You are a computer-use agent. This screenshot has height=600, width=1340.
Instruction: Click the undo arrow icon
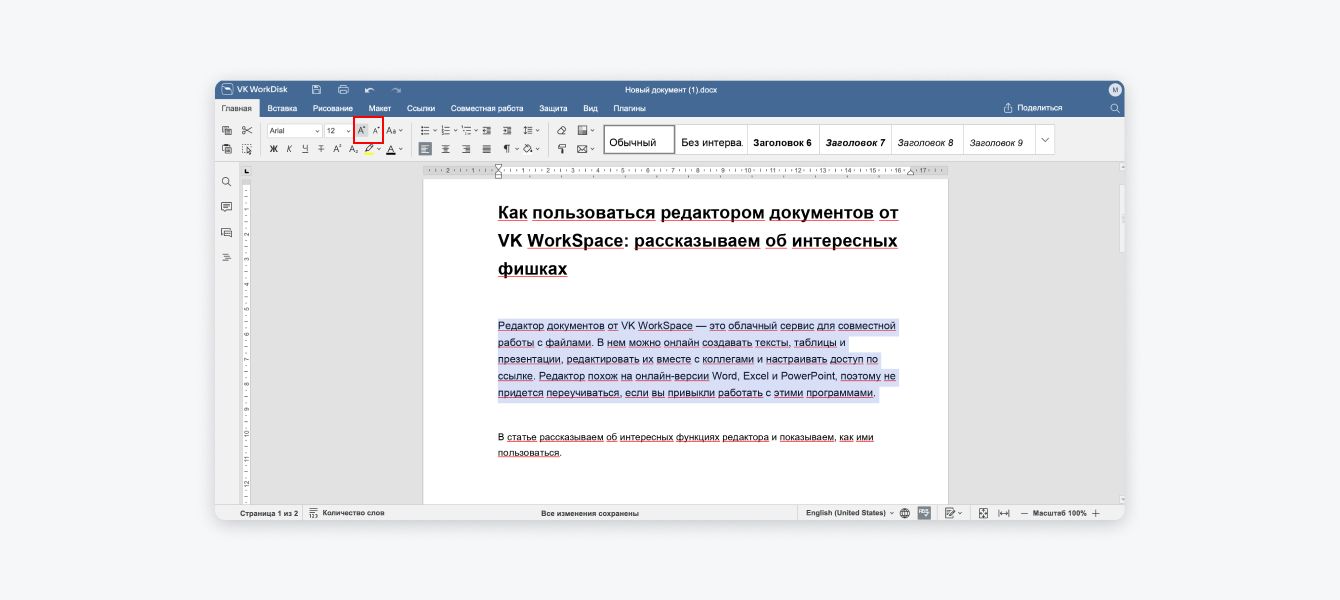pyautogui.click(x=370, y=90)
